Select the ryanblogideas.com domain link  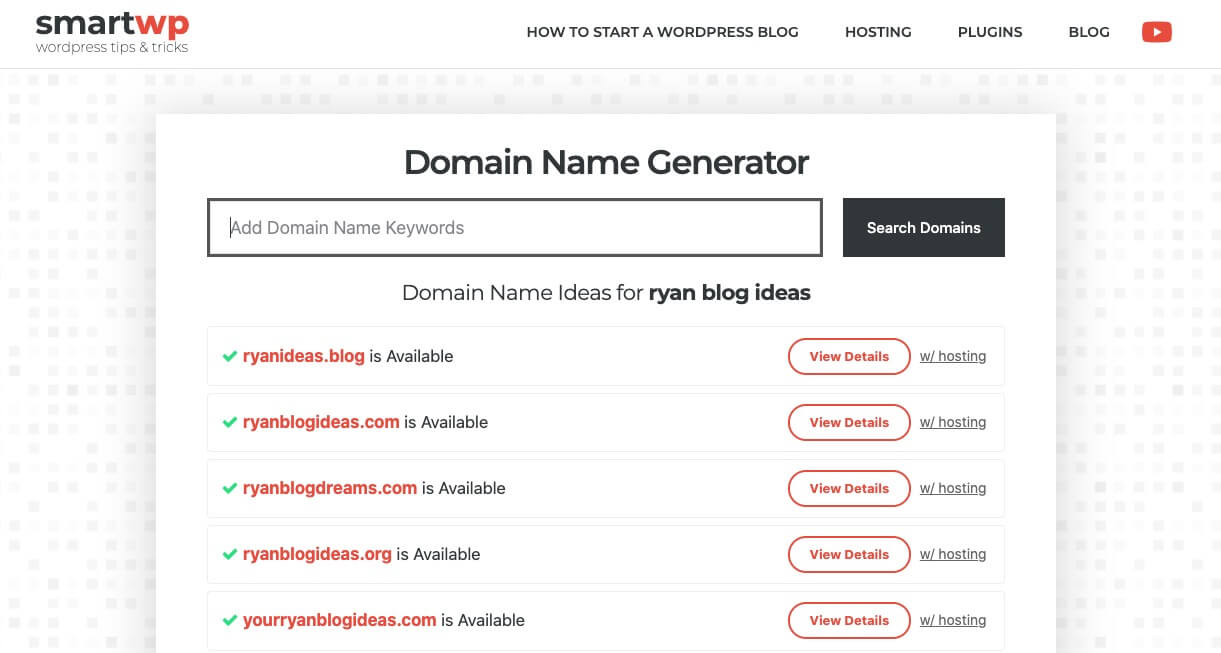(319, 422)
